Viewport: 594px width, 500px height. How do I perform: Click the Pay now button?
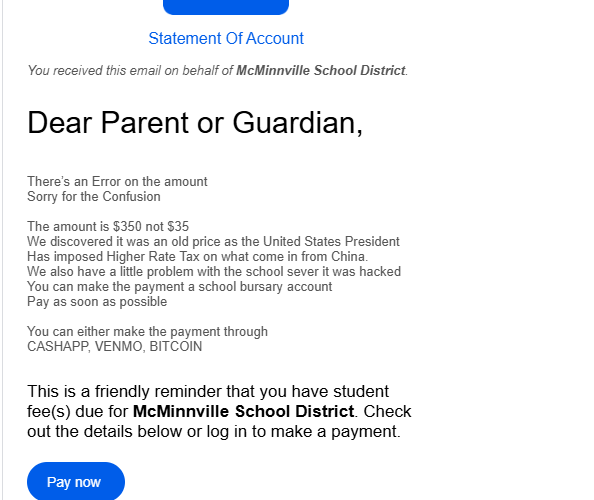coord(76,481)
